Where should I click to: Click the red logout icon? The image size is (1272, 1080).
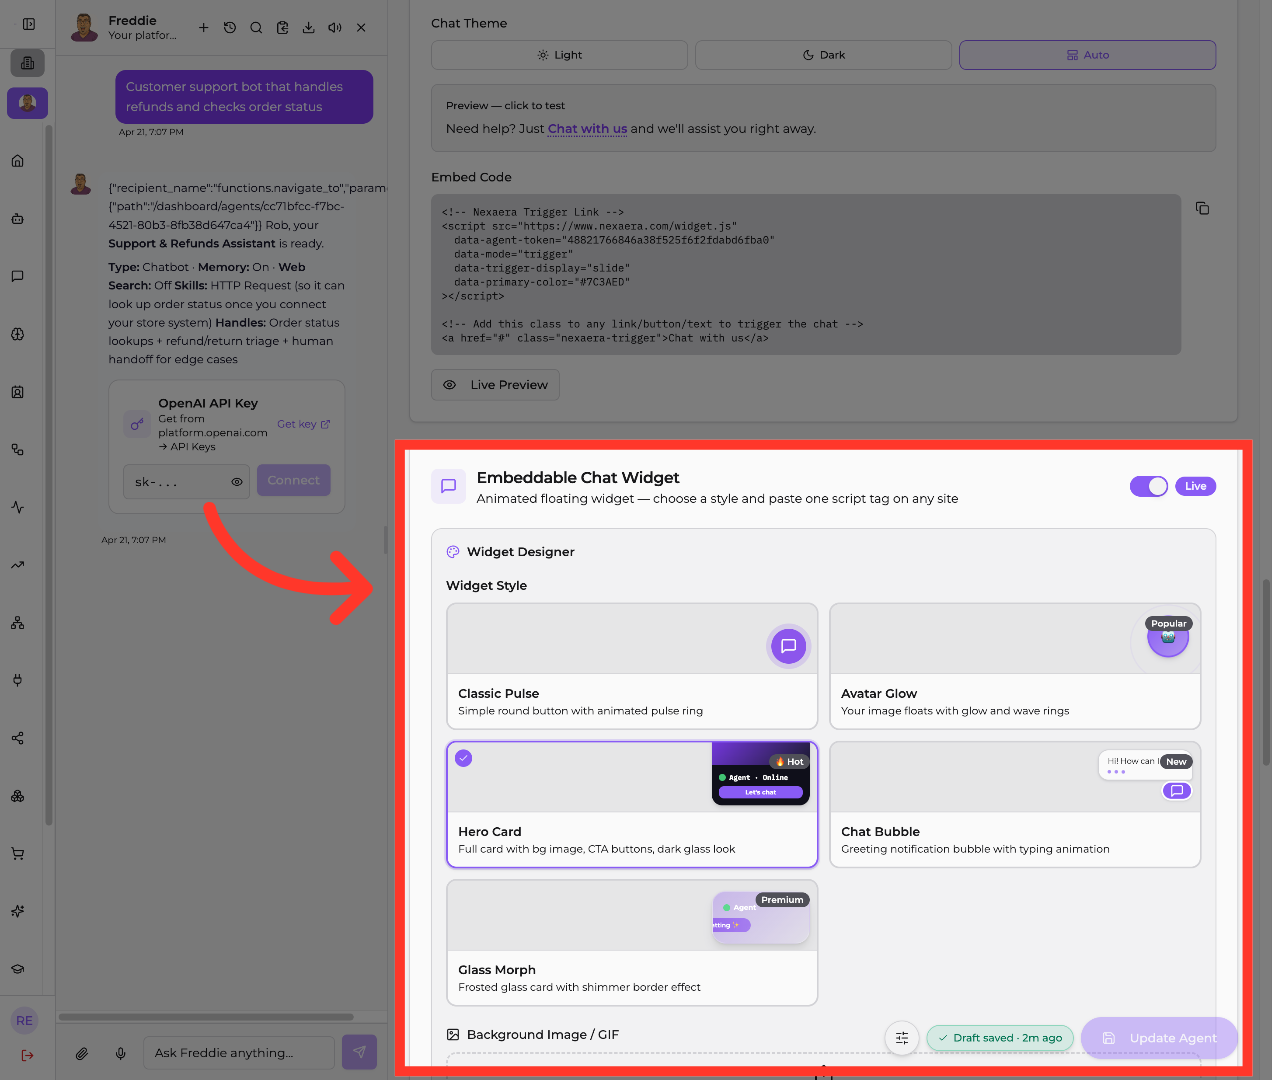pyautogui.click(x=27, y=1055)
